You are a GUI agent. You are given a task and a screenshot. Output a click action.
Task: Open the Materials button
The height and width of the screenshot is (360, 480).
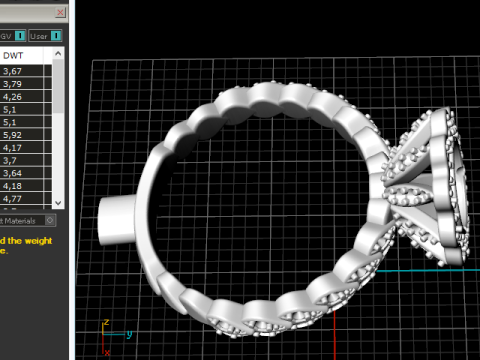28,220
